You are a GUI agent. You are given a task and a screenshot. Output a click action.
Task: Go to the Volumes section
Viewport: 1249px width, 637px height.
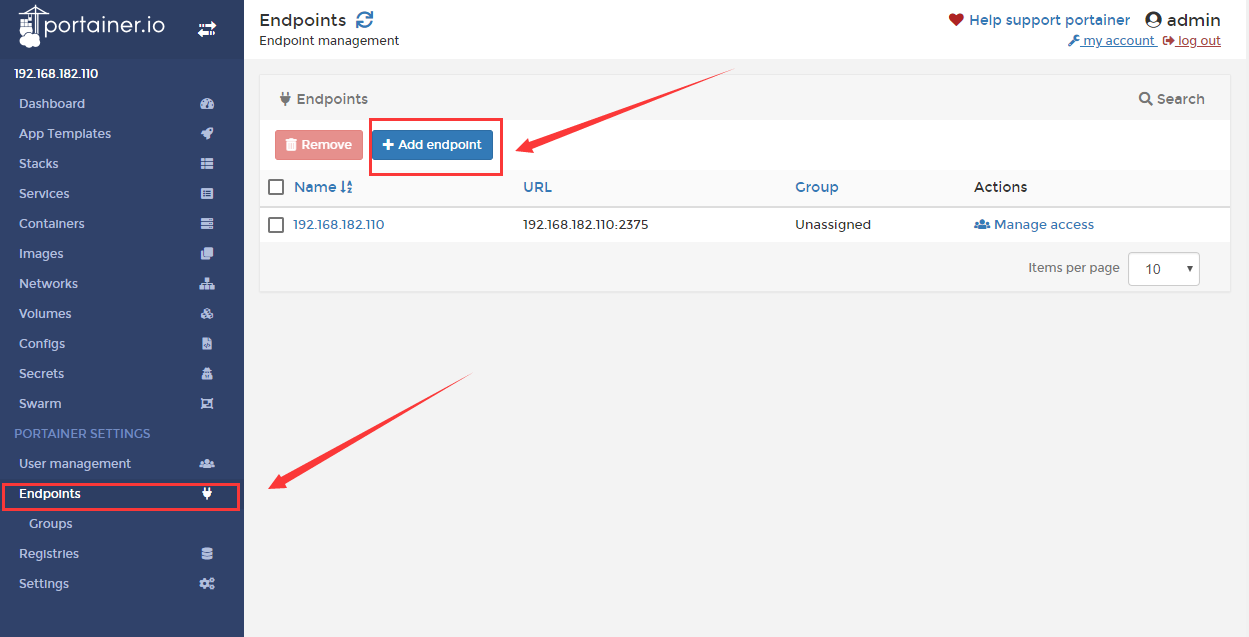[x=45, y=314]
